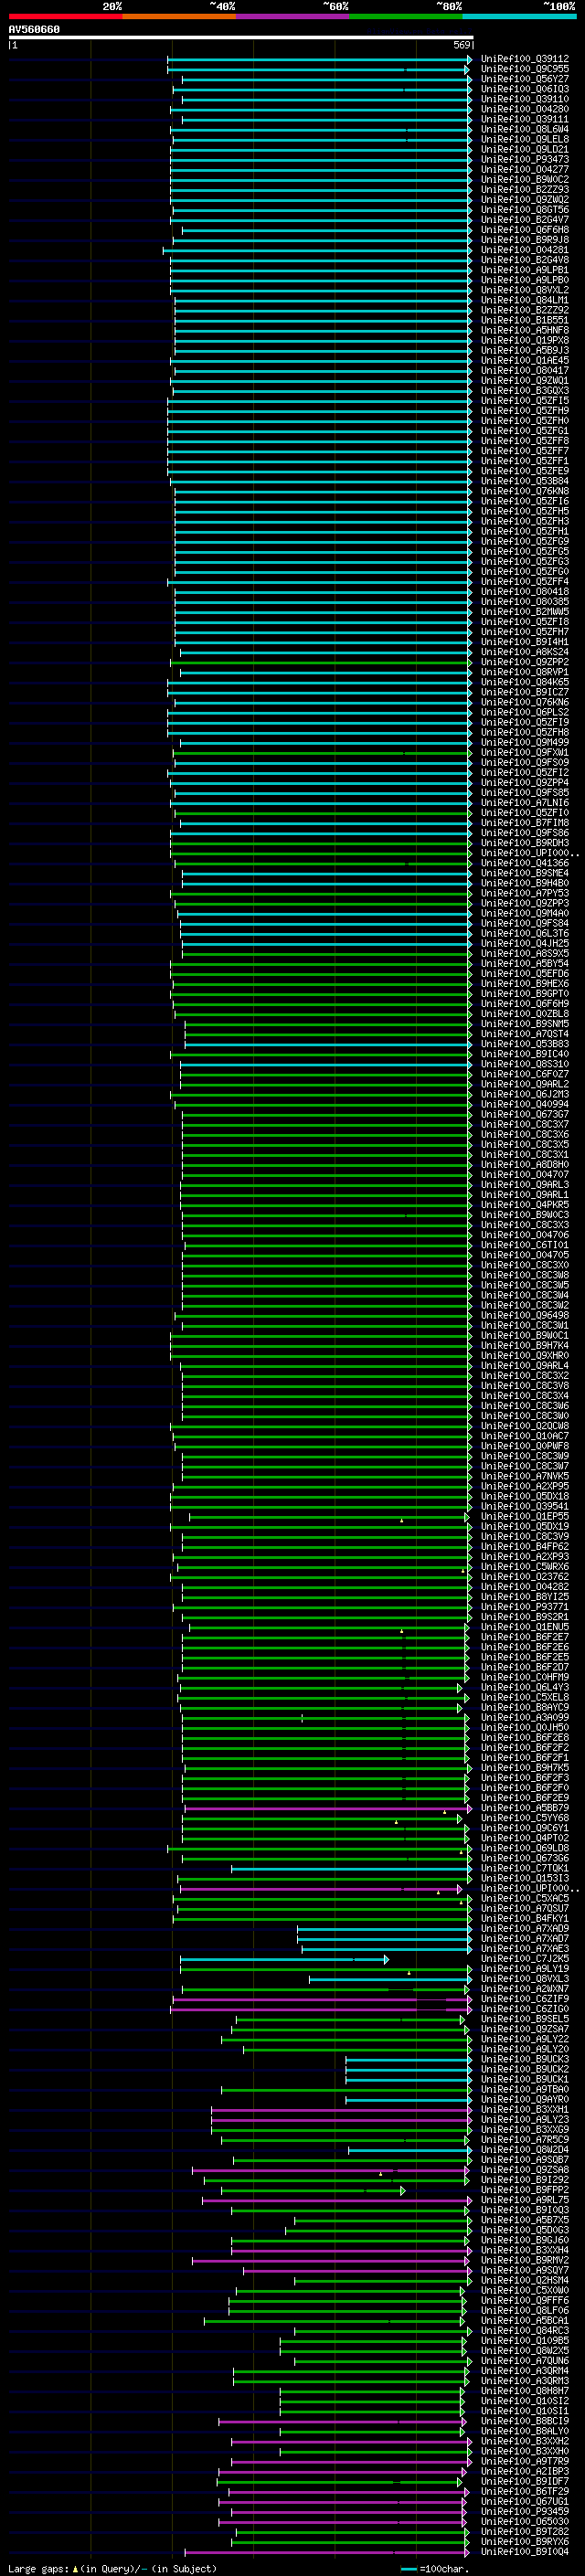Click the cyan ~100% identity legend segment

tap(519, 16)
